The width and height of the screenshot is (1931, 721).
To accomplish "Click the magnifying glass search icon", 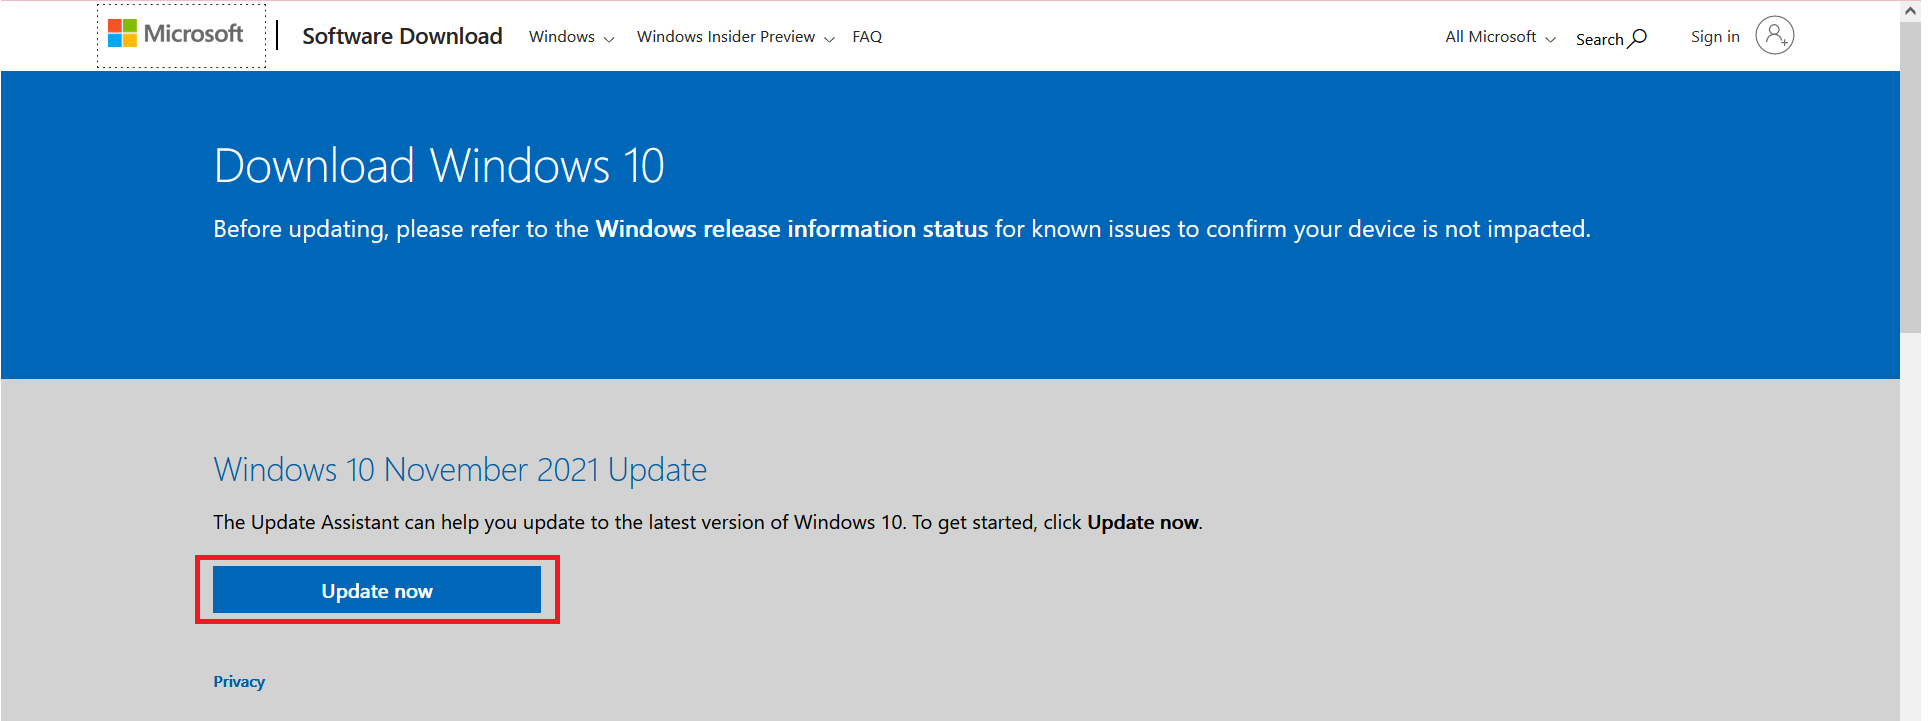I will point(1638,38).
